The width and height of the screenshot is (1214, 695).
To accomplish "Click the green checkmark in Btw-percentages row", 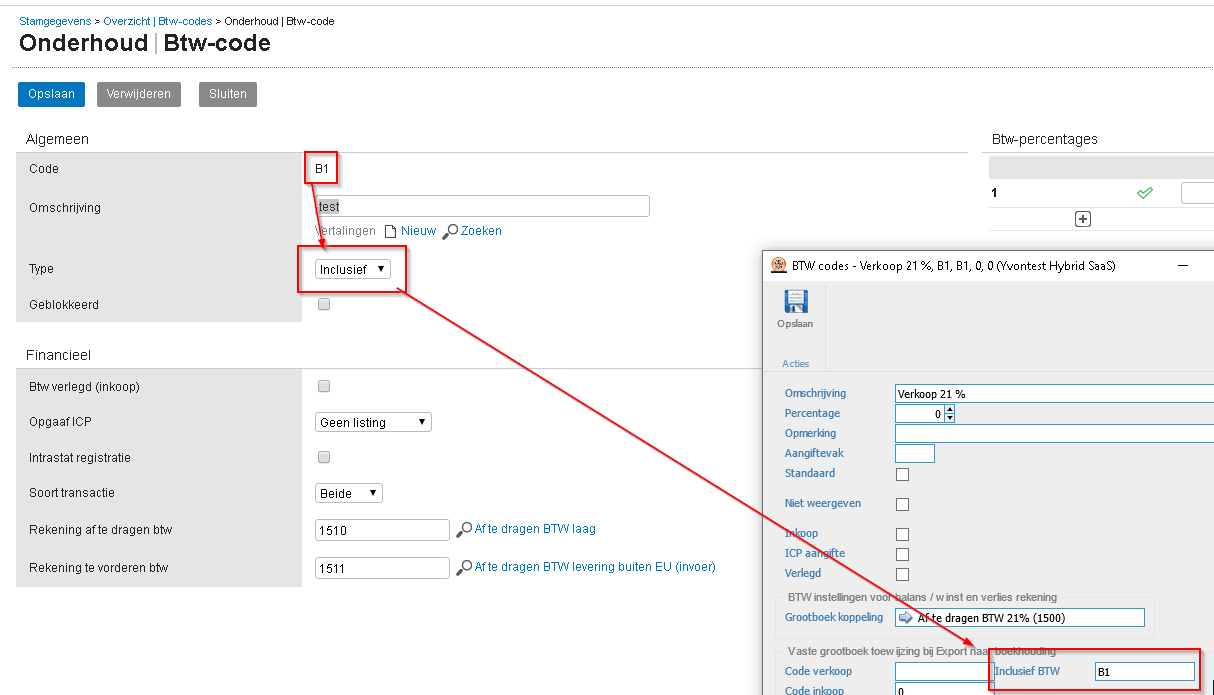I will [x=1145, y=193].
